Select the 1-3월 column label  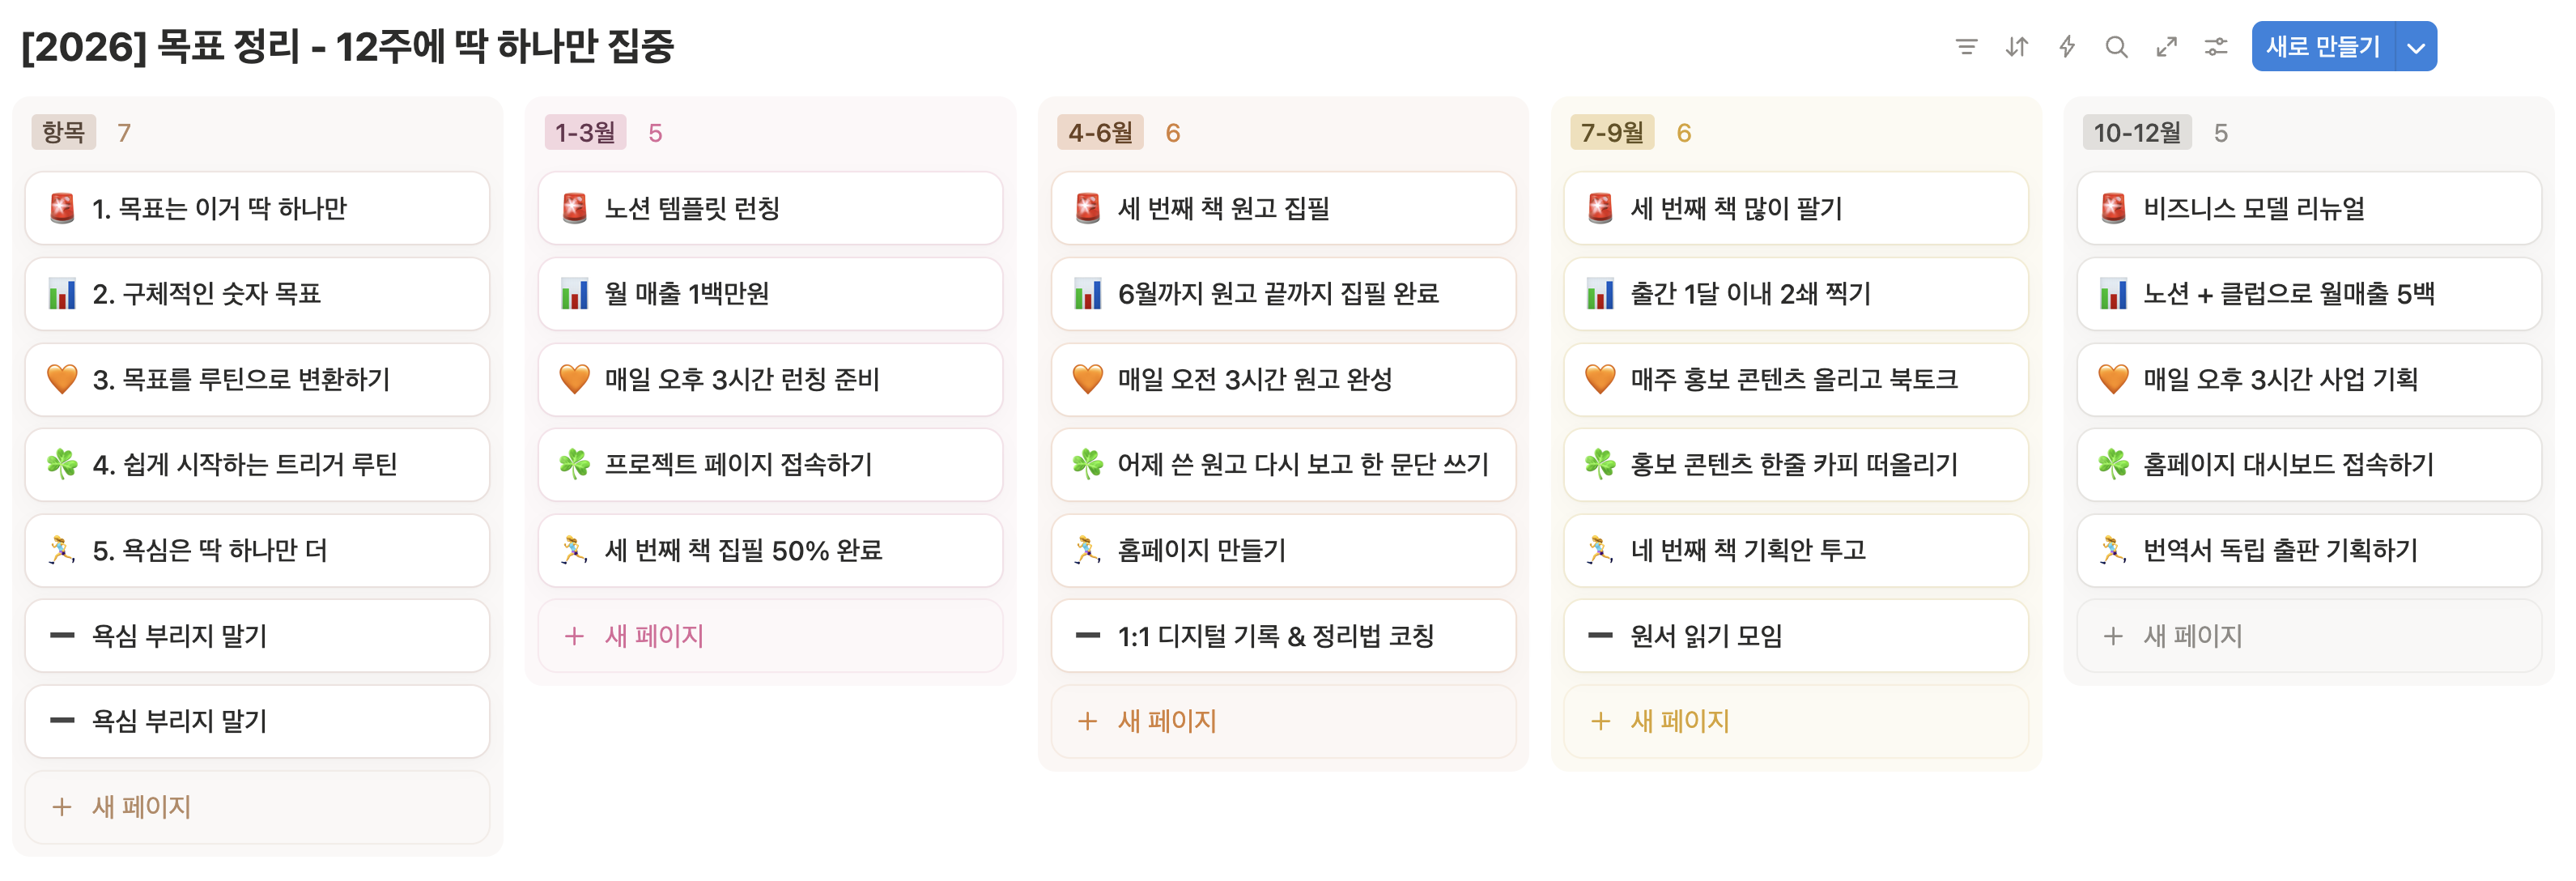(585, 132)
